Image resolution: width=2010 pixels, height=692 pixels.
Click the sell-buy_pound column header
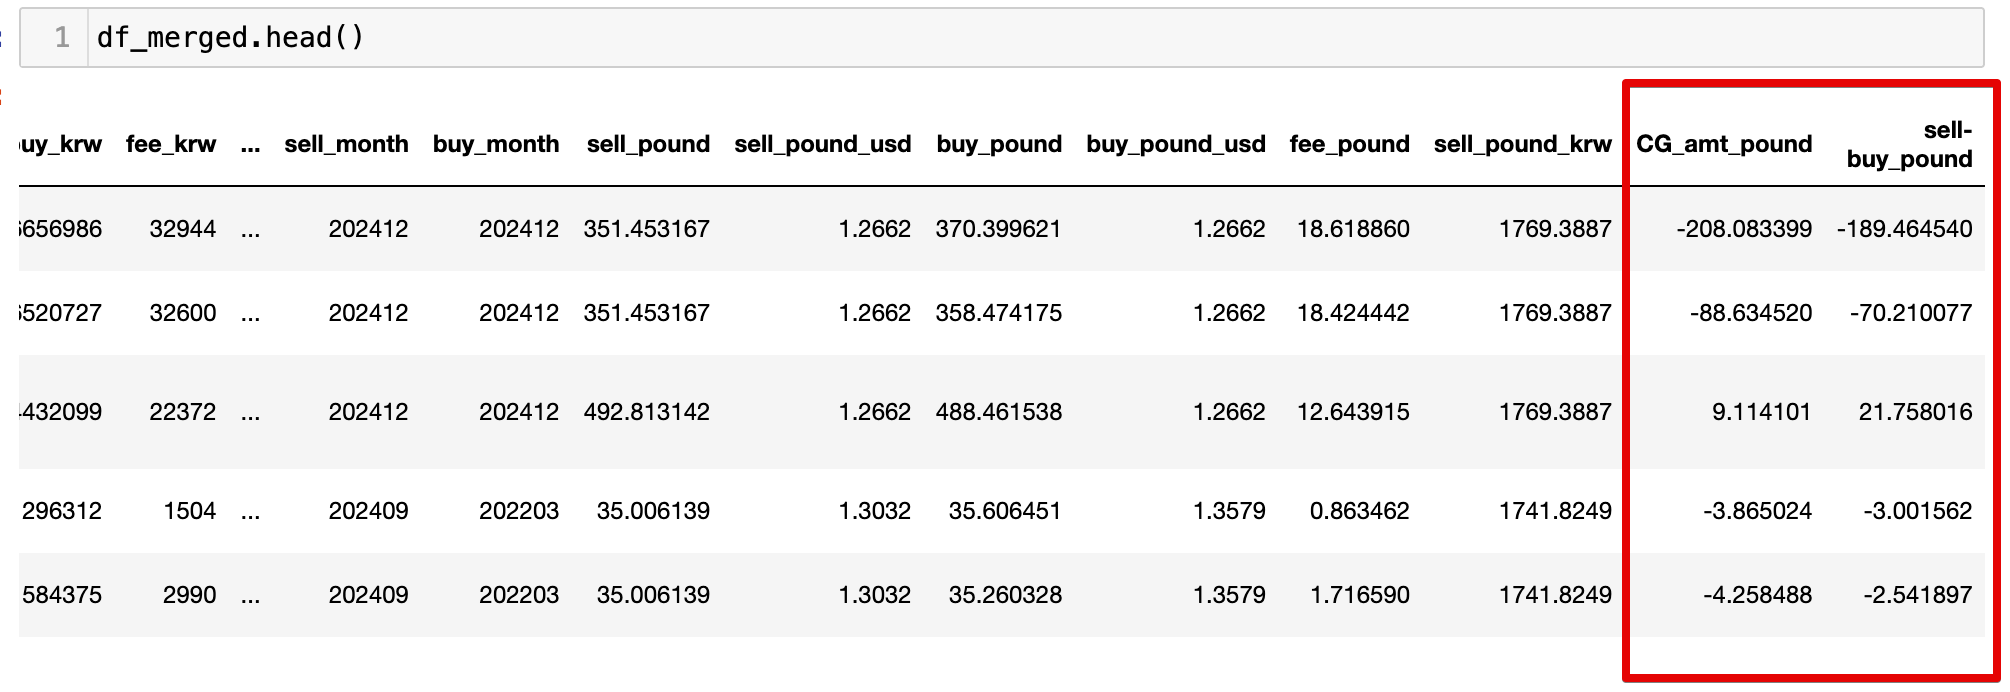1909,144
